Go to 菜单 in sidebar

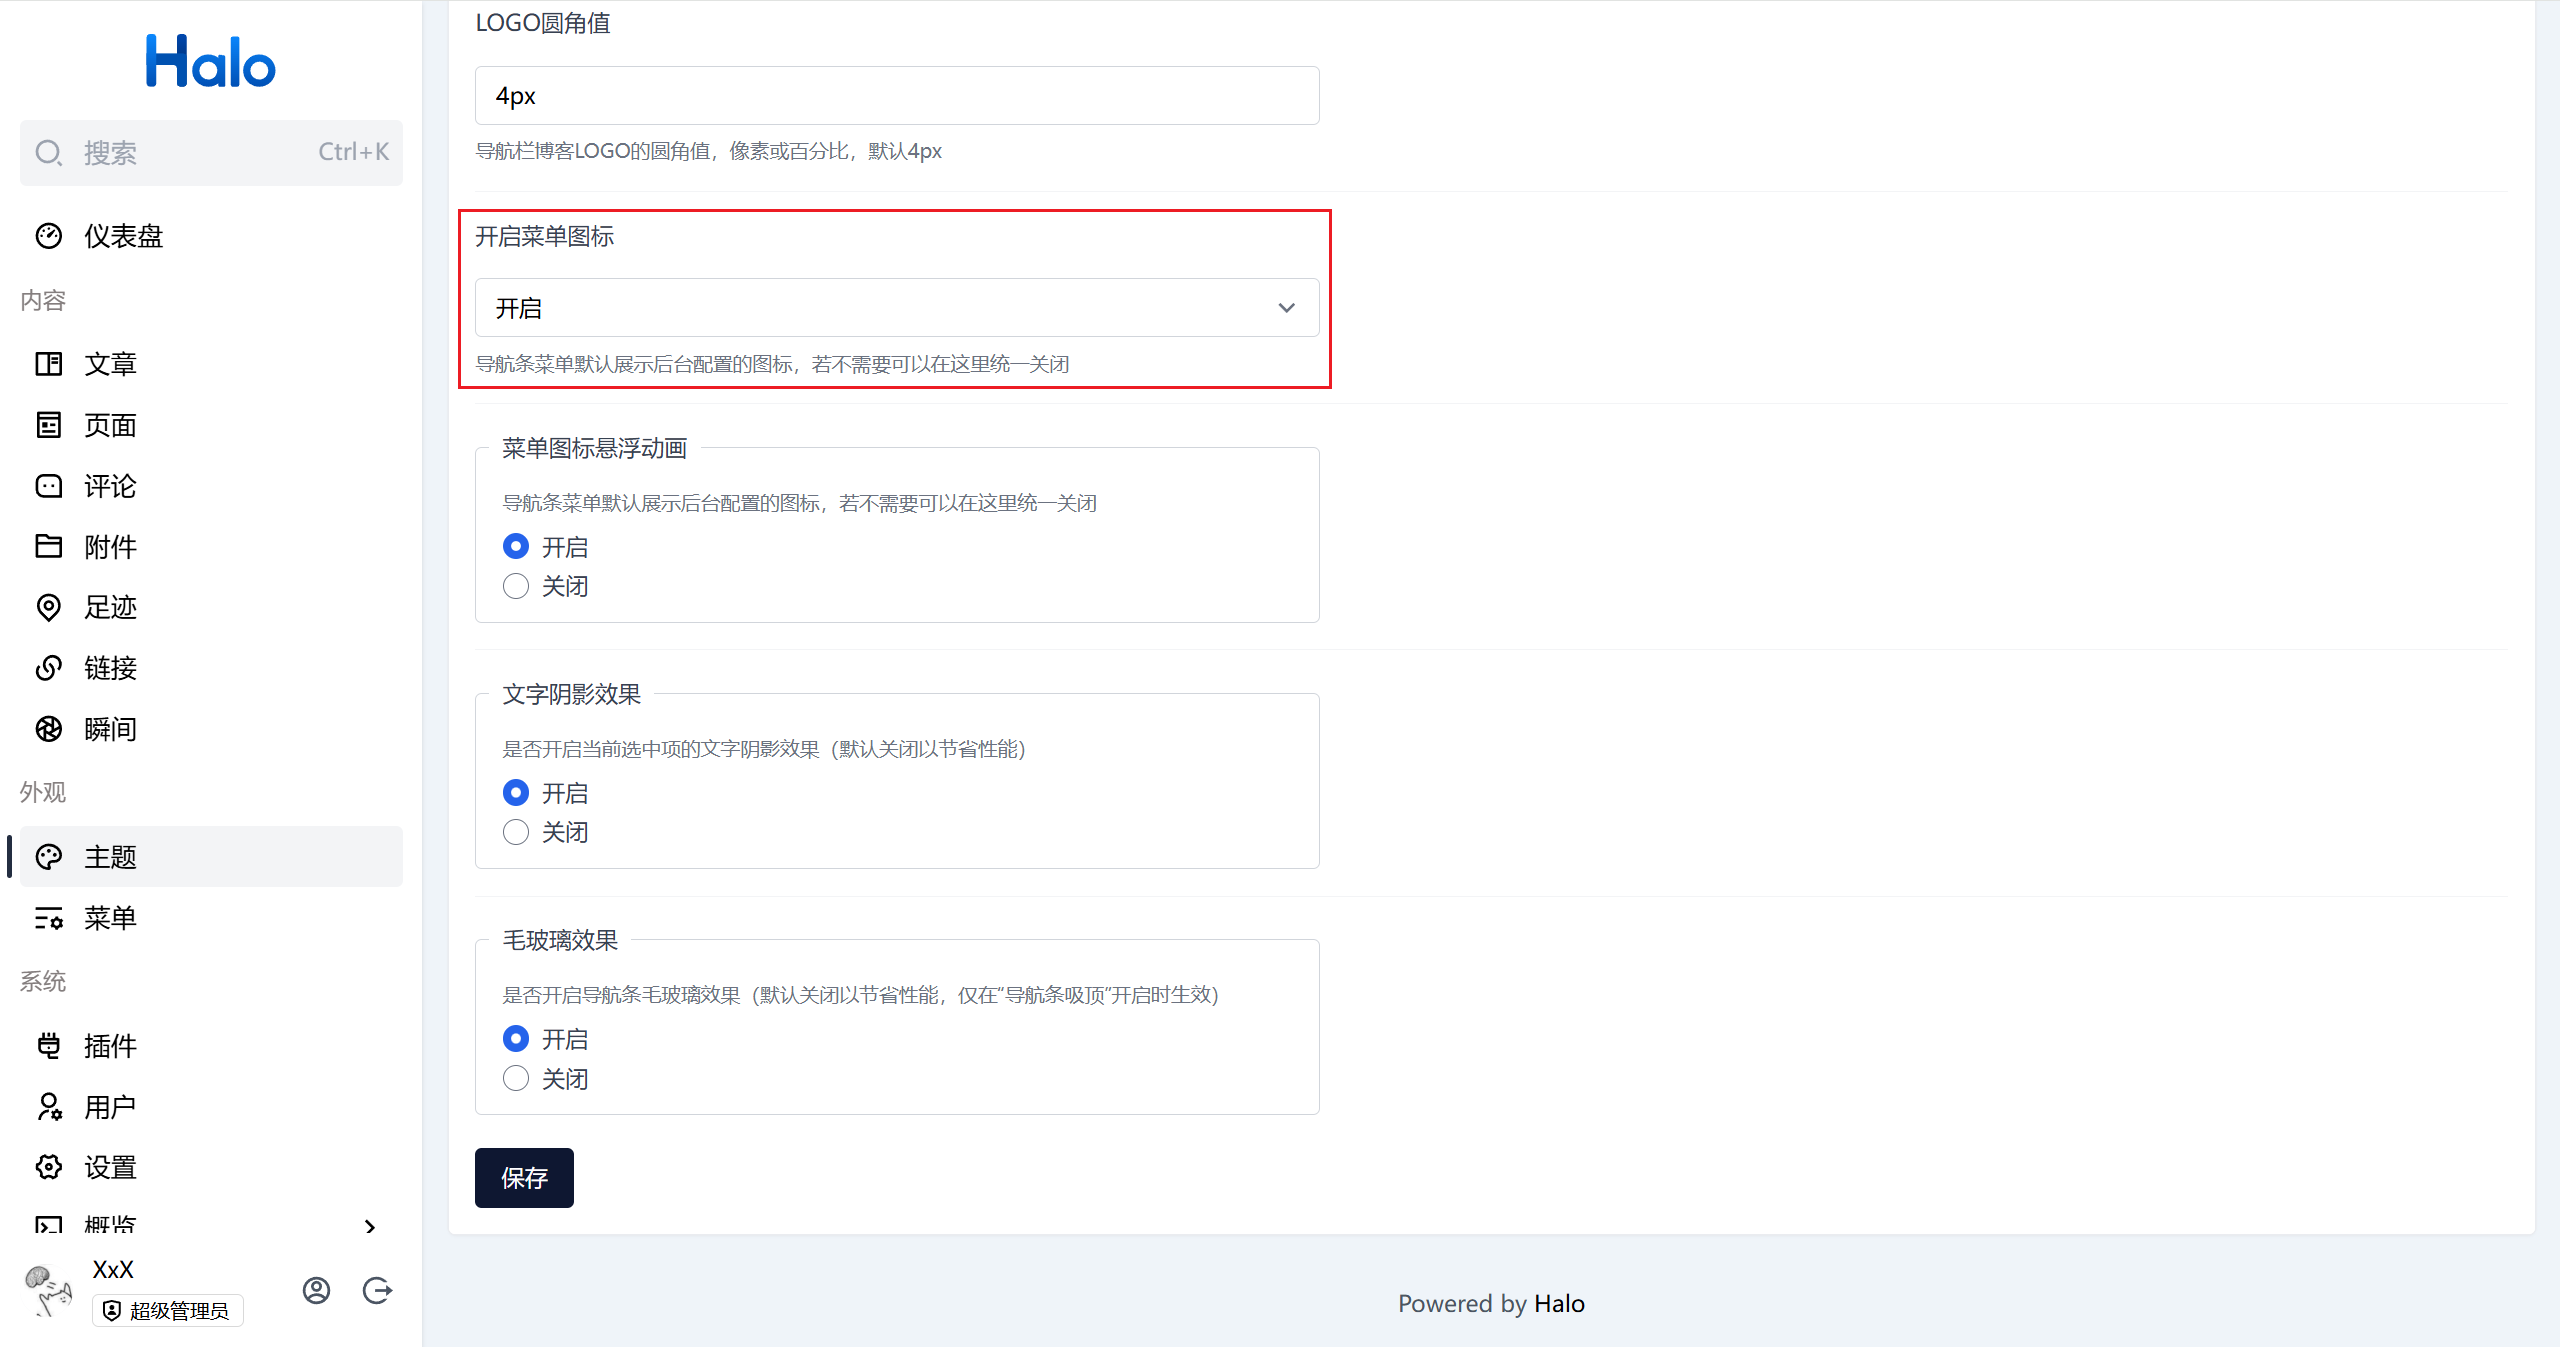[110, 918]
